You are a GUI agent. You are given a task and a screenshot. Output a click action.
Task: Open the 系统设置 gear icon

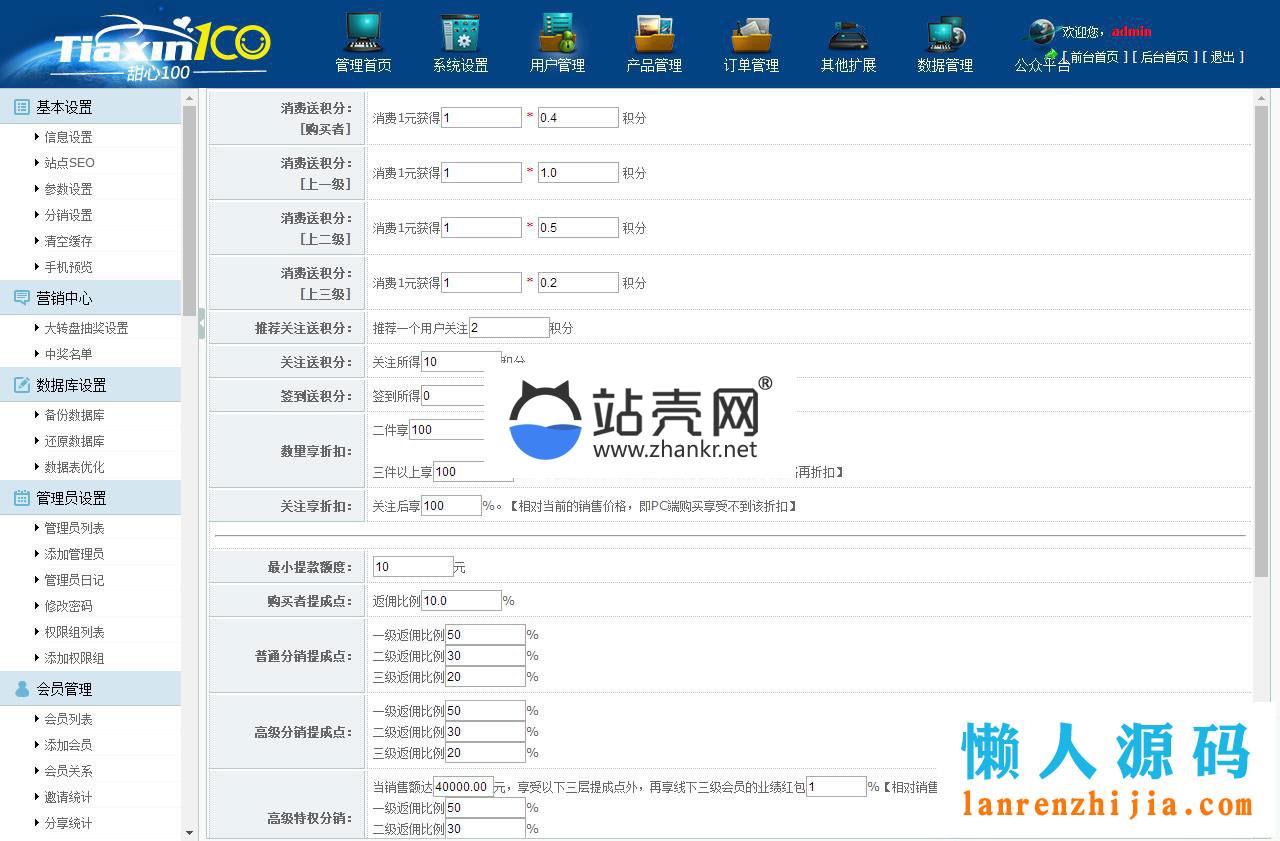(x=460, y=33)
